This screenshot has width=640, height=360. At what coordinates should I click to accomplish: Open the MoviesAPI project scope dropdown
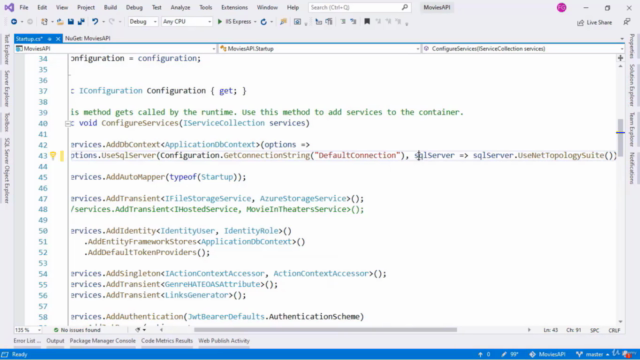(116, 49)
